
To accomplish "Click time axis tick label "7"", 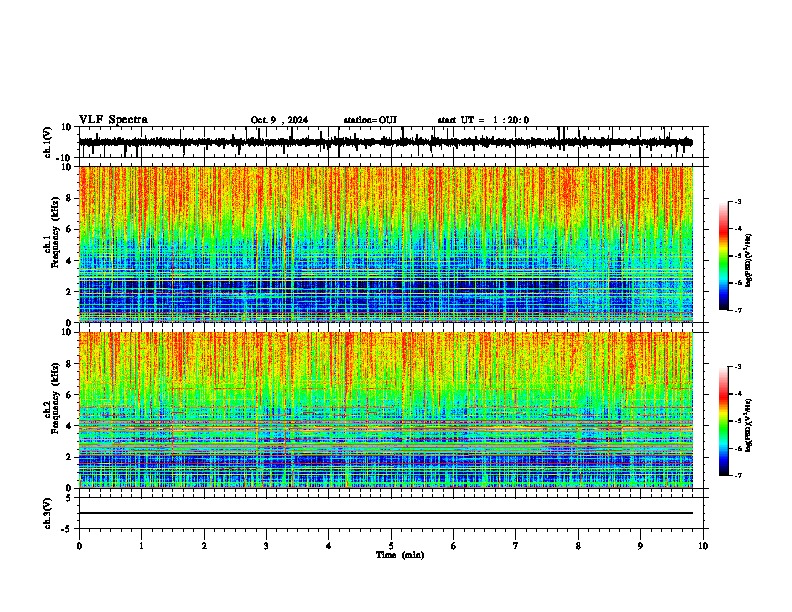I will coord(516,546).
